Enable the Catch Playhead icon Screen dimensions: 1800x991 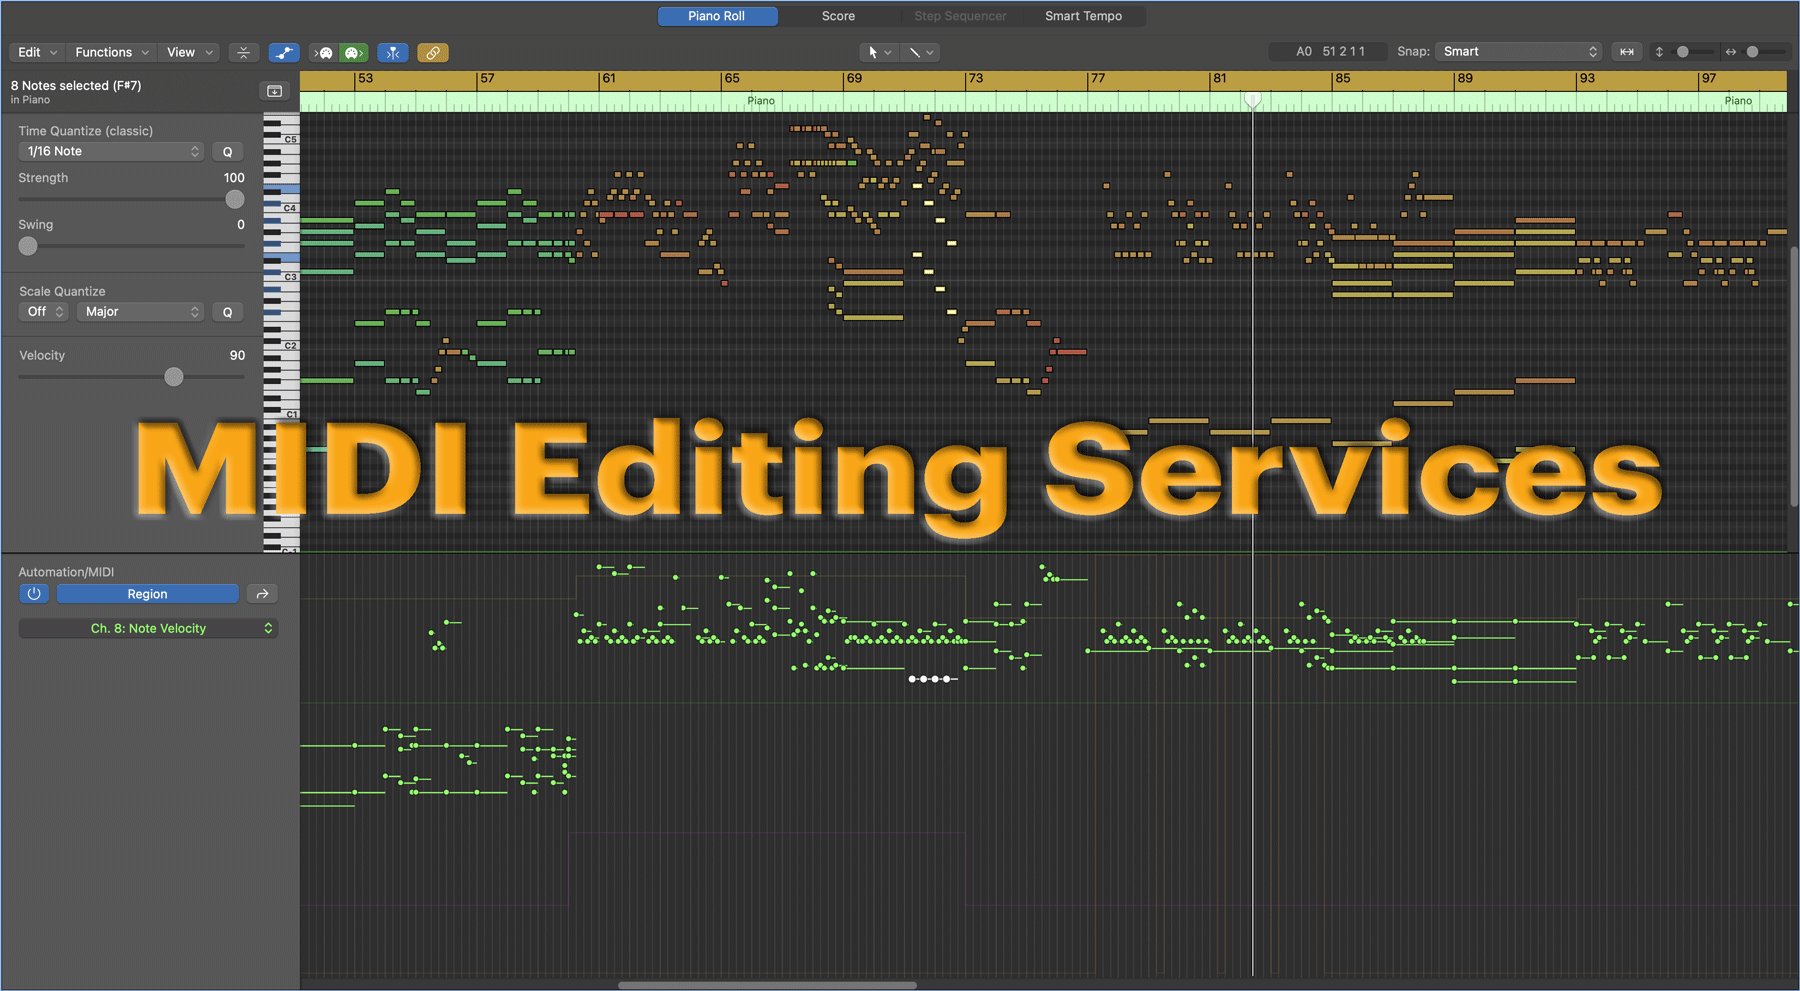(393, 52)
